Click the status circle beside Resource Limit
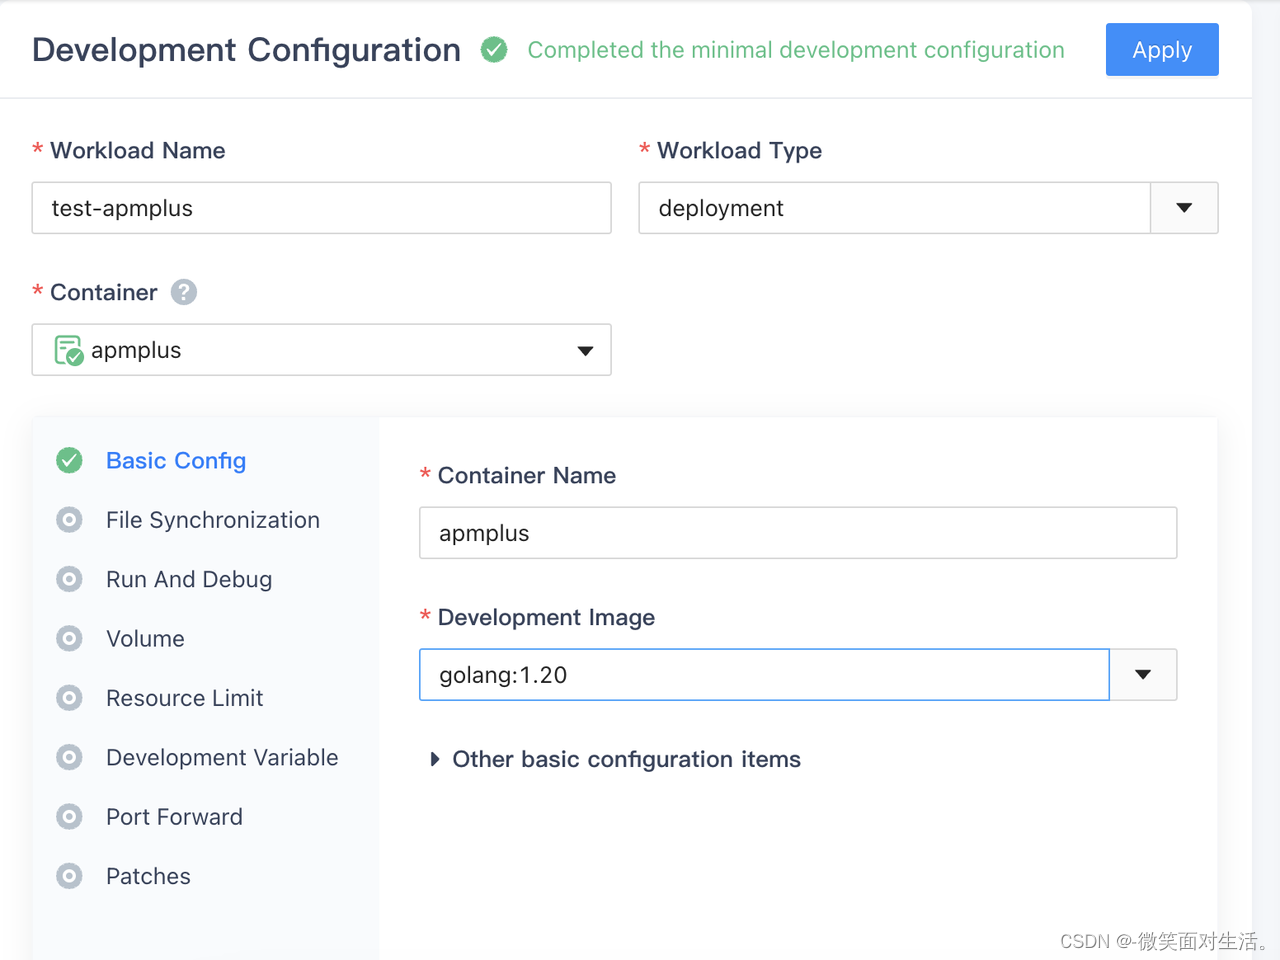The width and height of the screenshot is (1280, 960). (69, 698)
